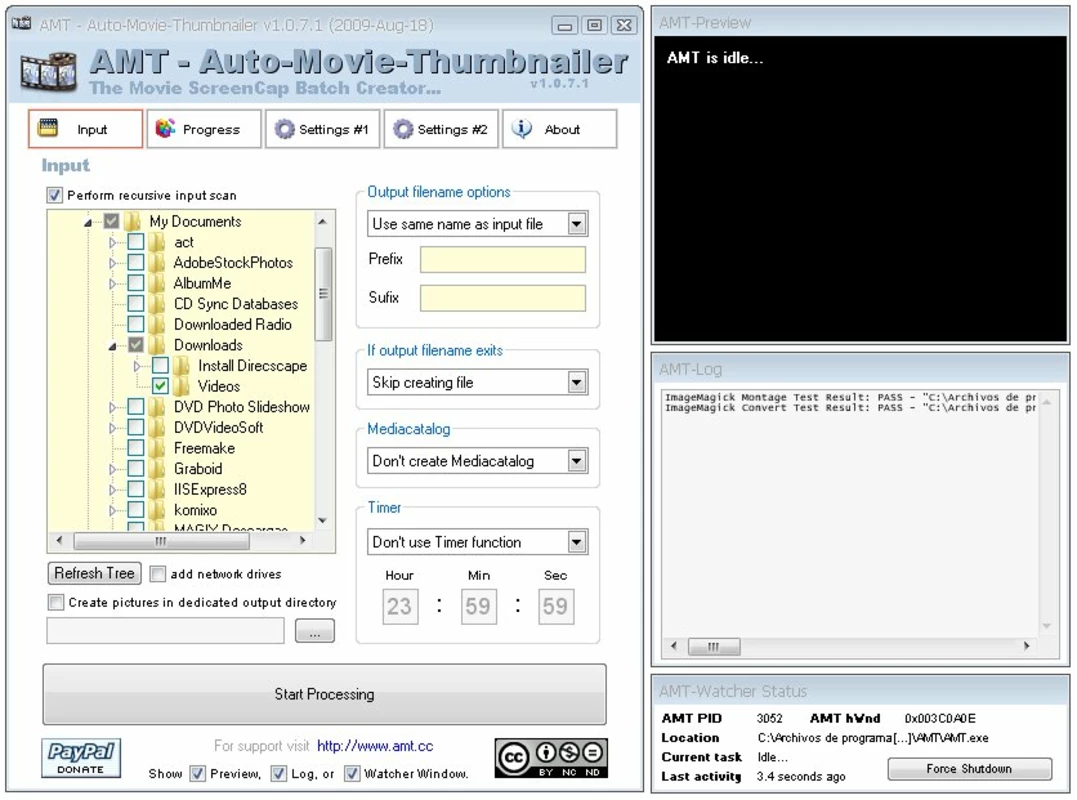
Task: Collapse the Downloads tree node
Action: [x=113, y=345]
